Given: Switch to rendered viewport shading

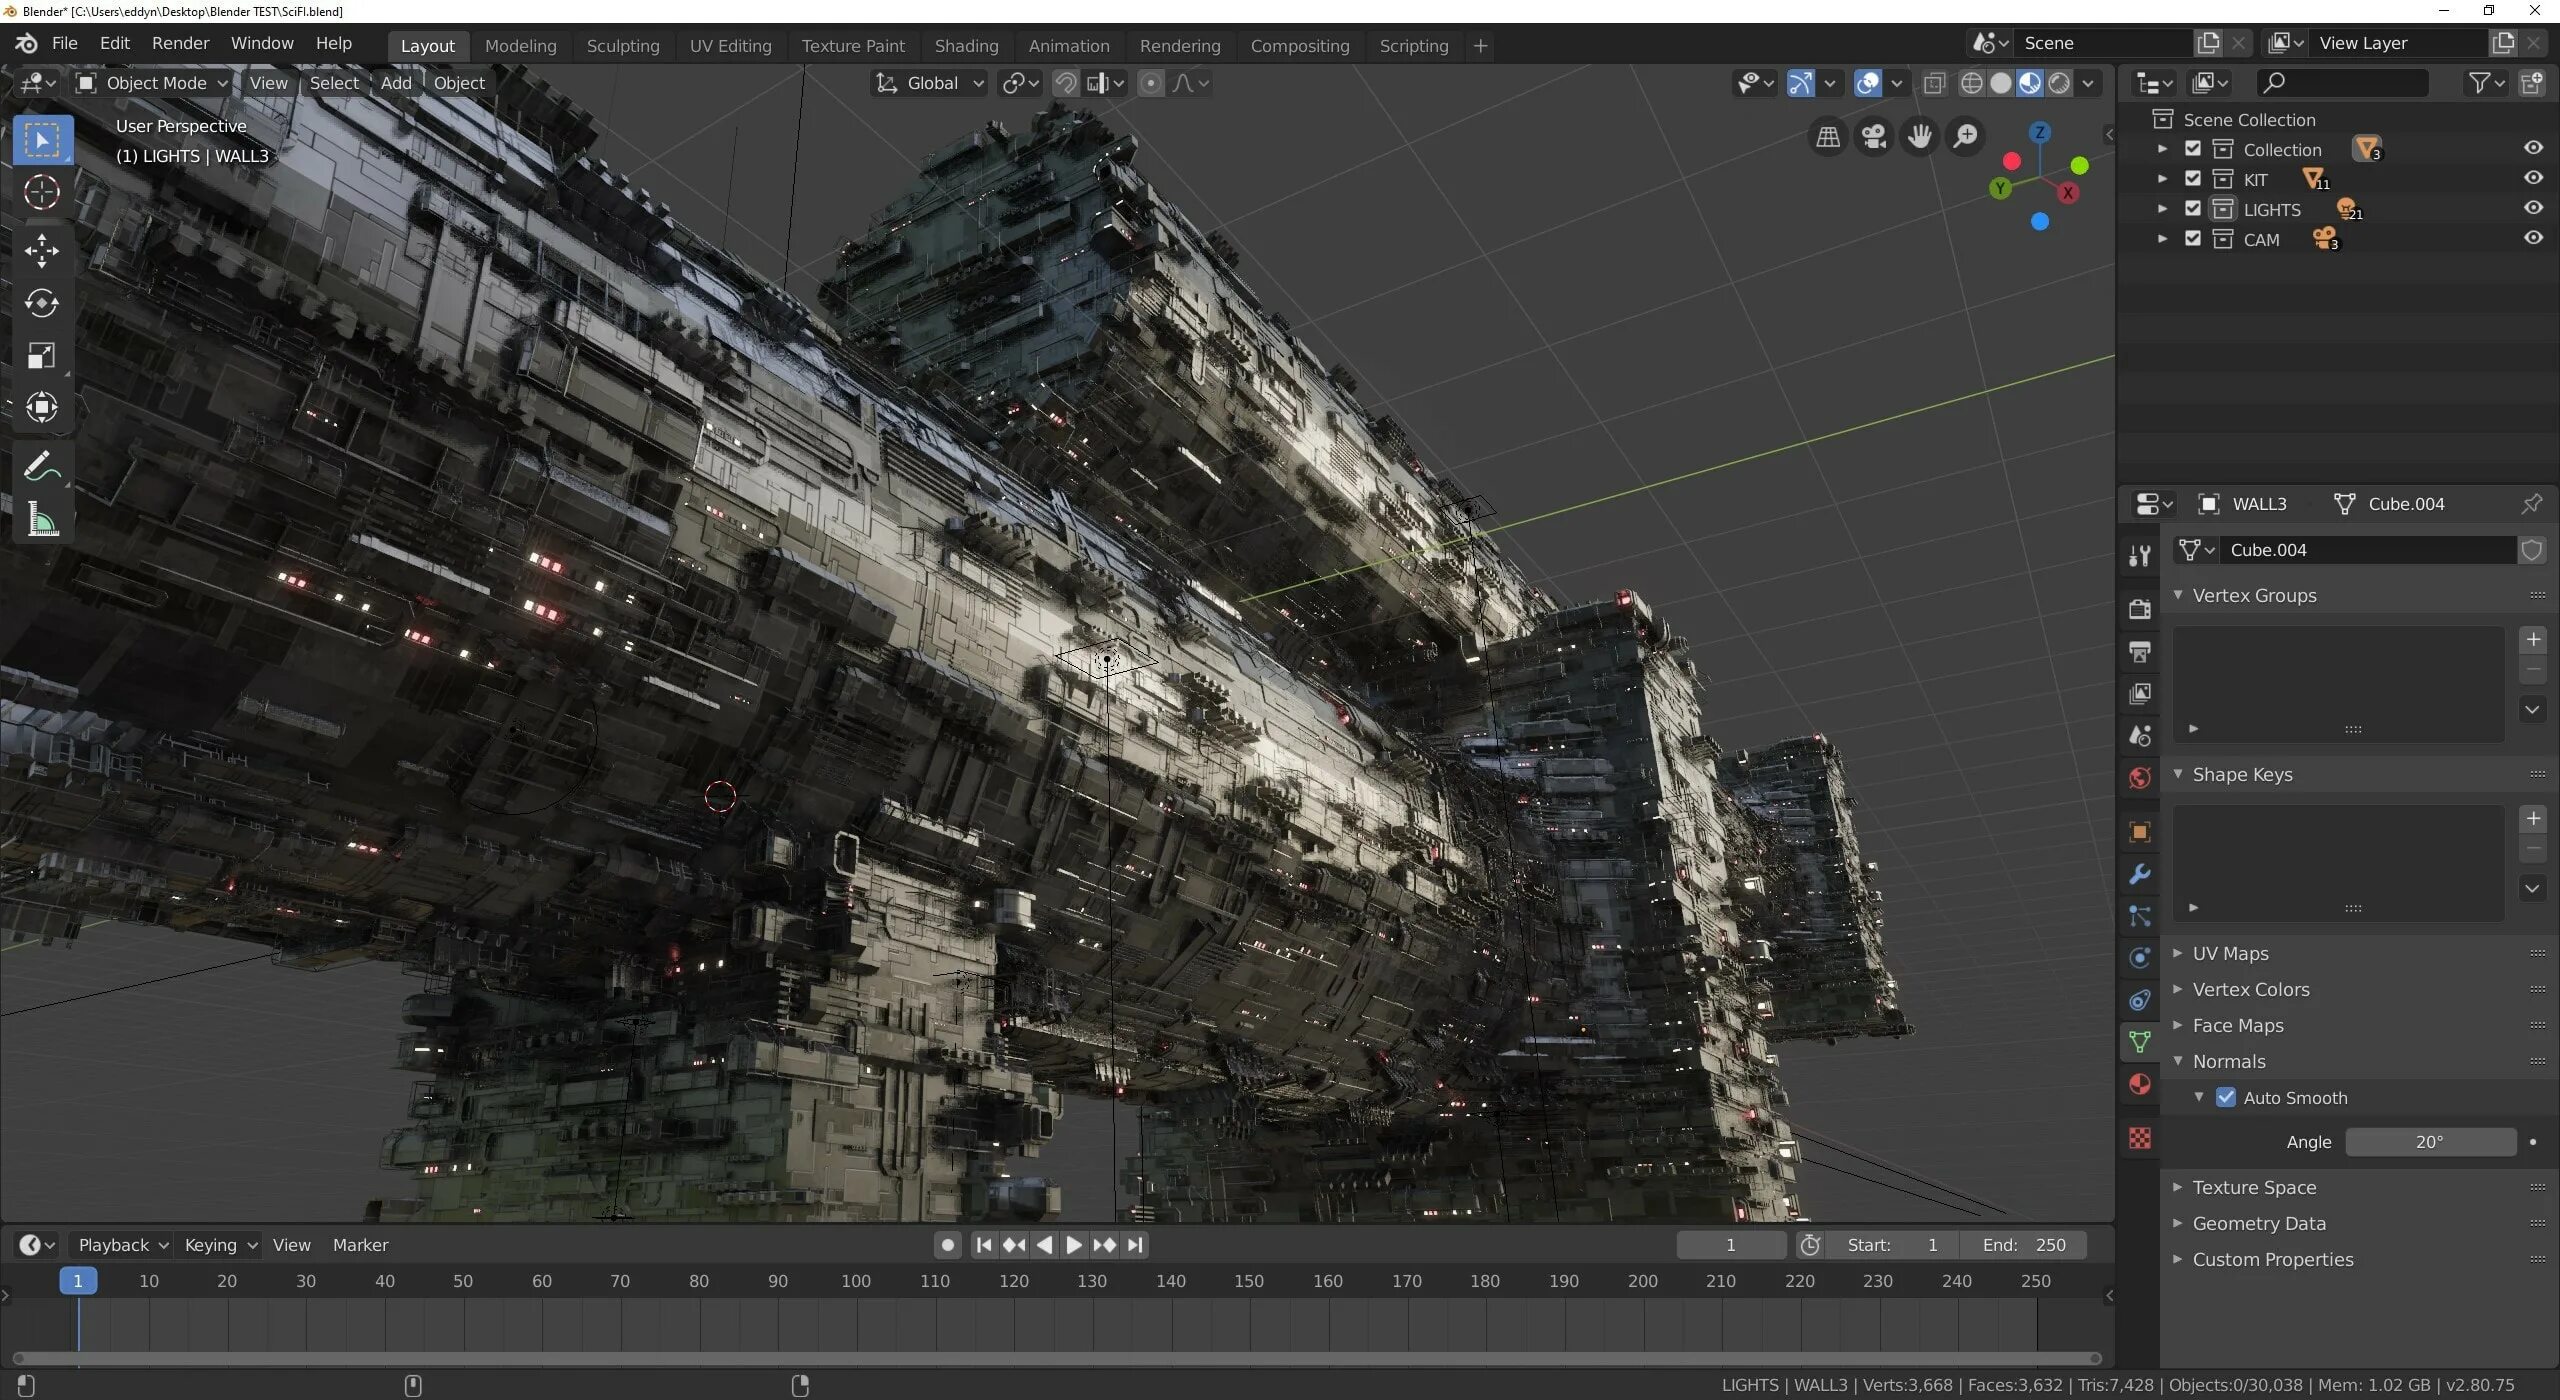Looking at the screenshot, I should point(2059,83).
